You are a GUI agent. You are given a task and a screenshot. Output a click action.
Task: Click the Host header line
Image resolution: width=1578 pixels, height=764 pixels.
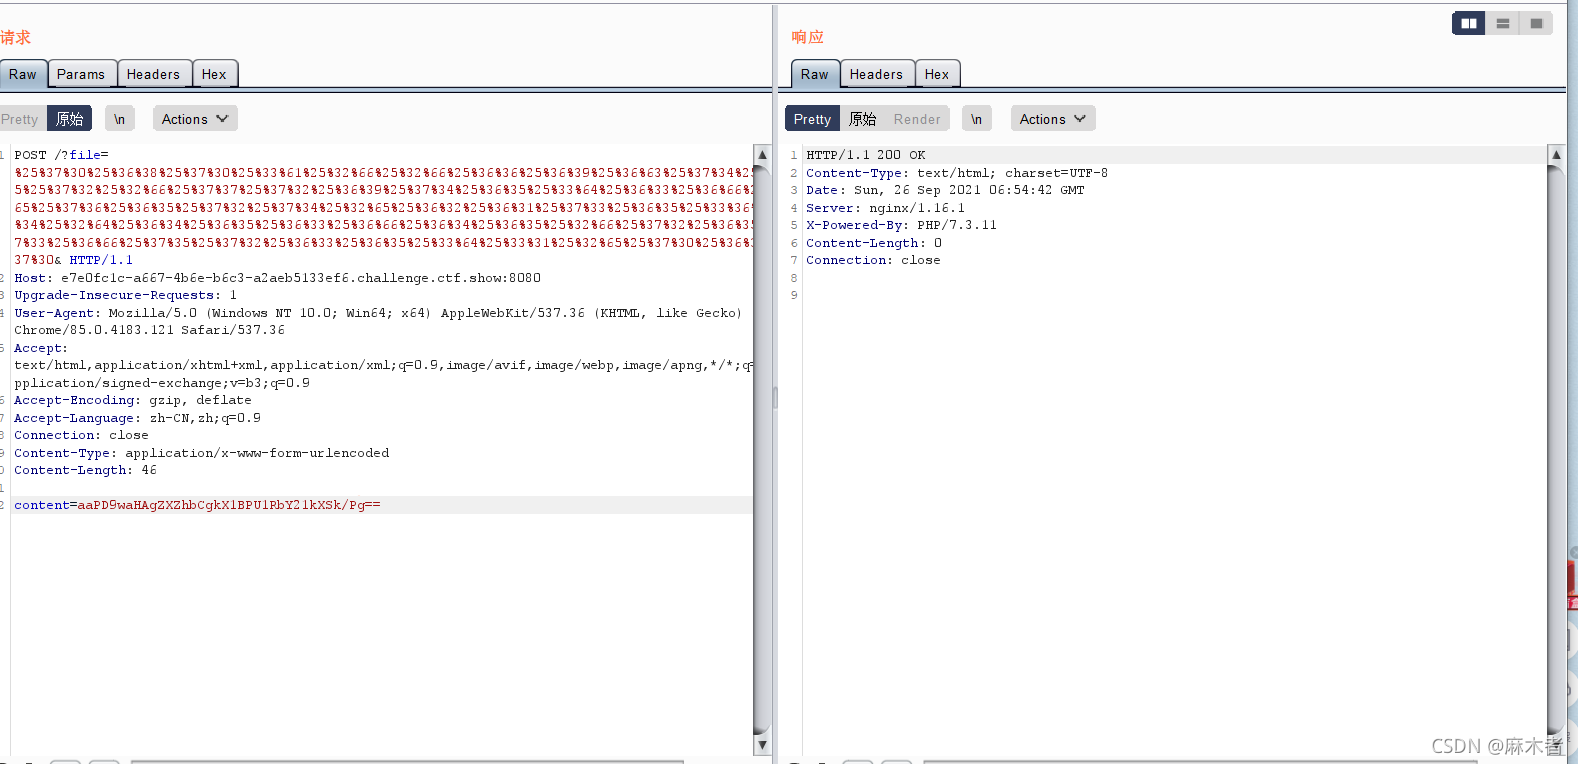tap(277, 278)
